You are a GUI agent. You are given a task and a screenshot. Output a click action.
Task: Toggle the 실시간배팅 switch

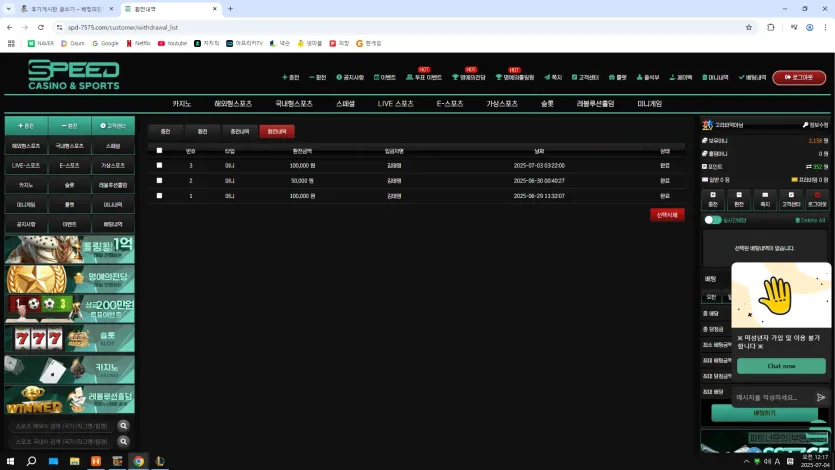click(713, 220)
